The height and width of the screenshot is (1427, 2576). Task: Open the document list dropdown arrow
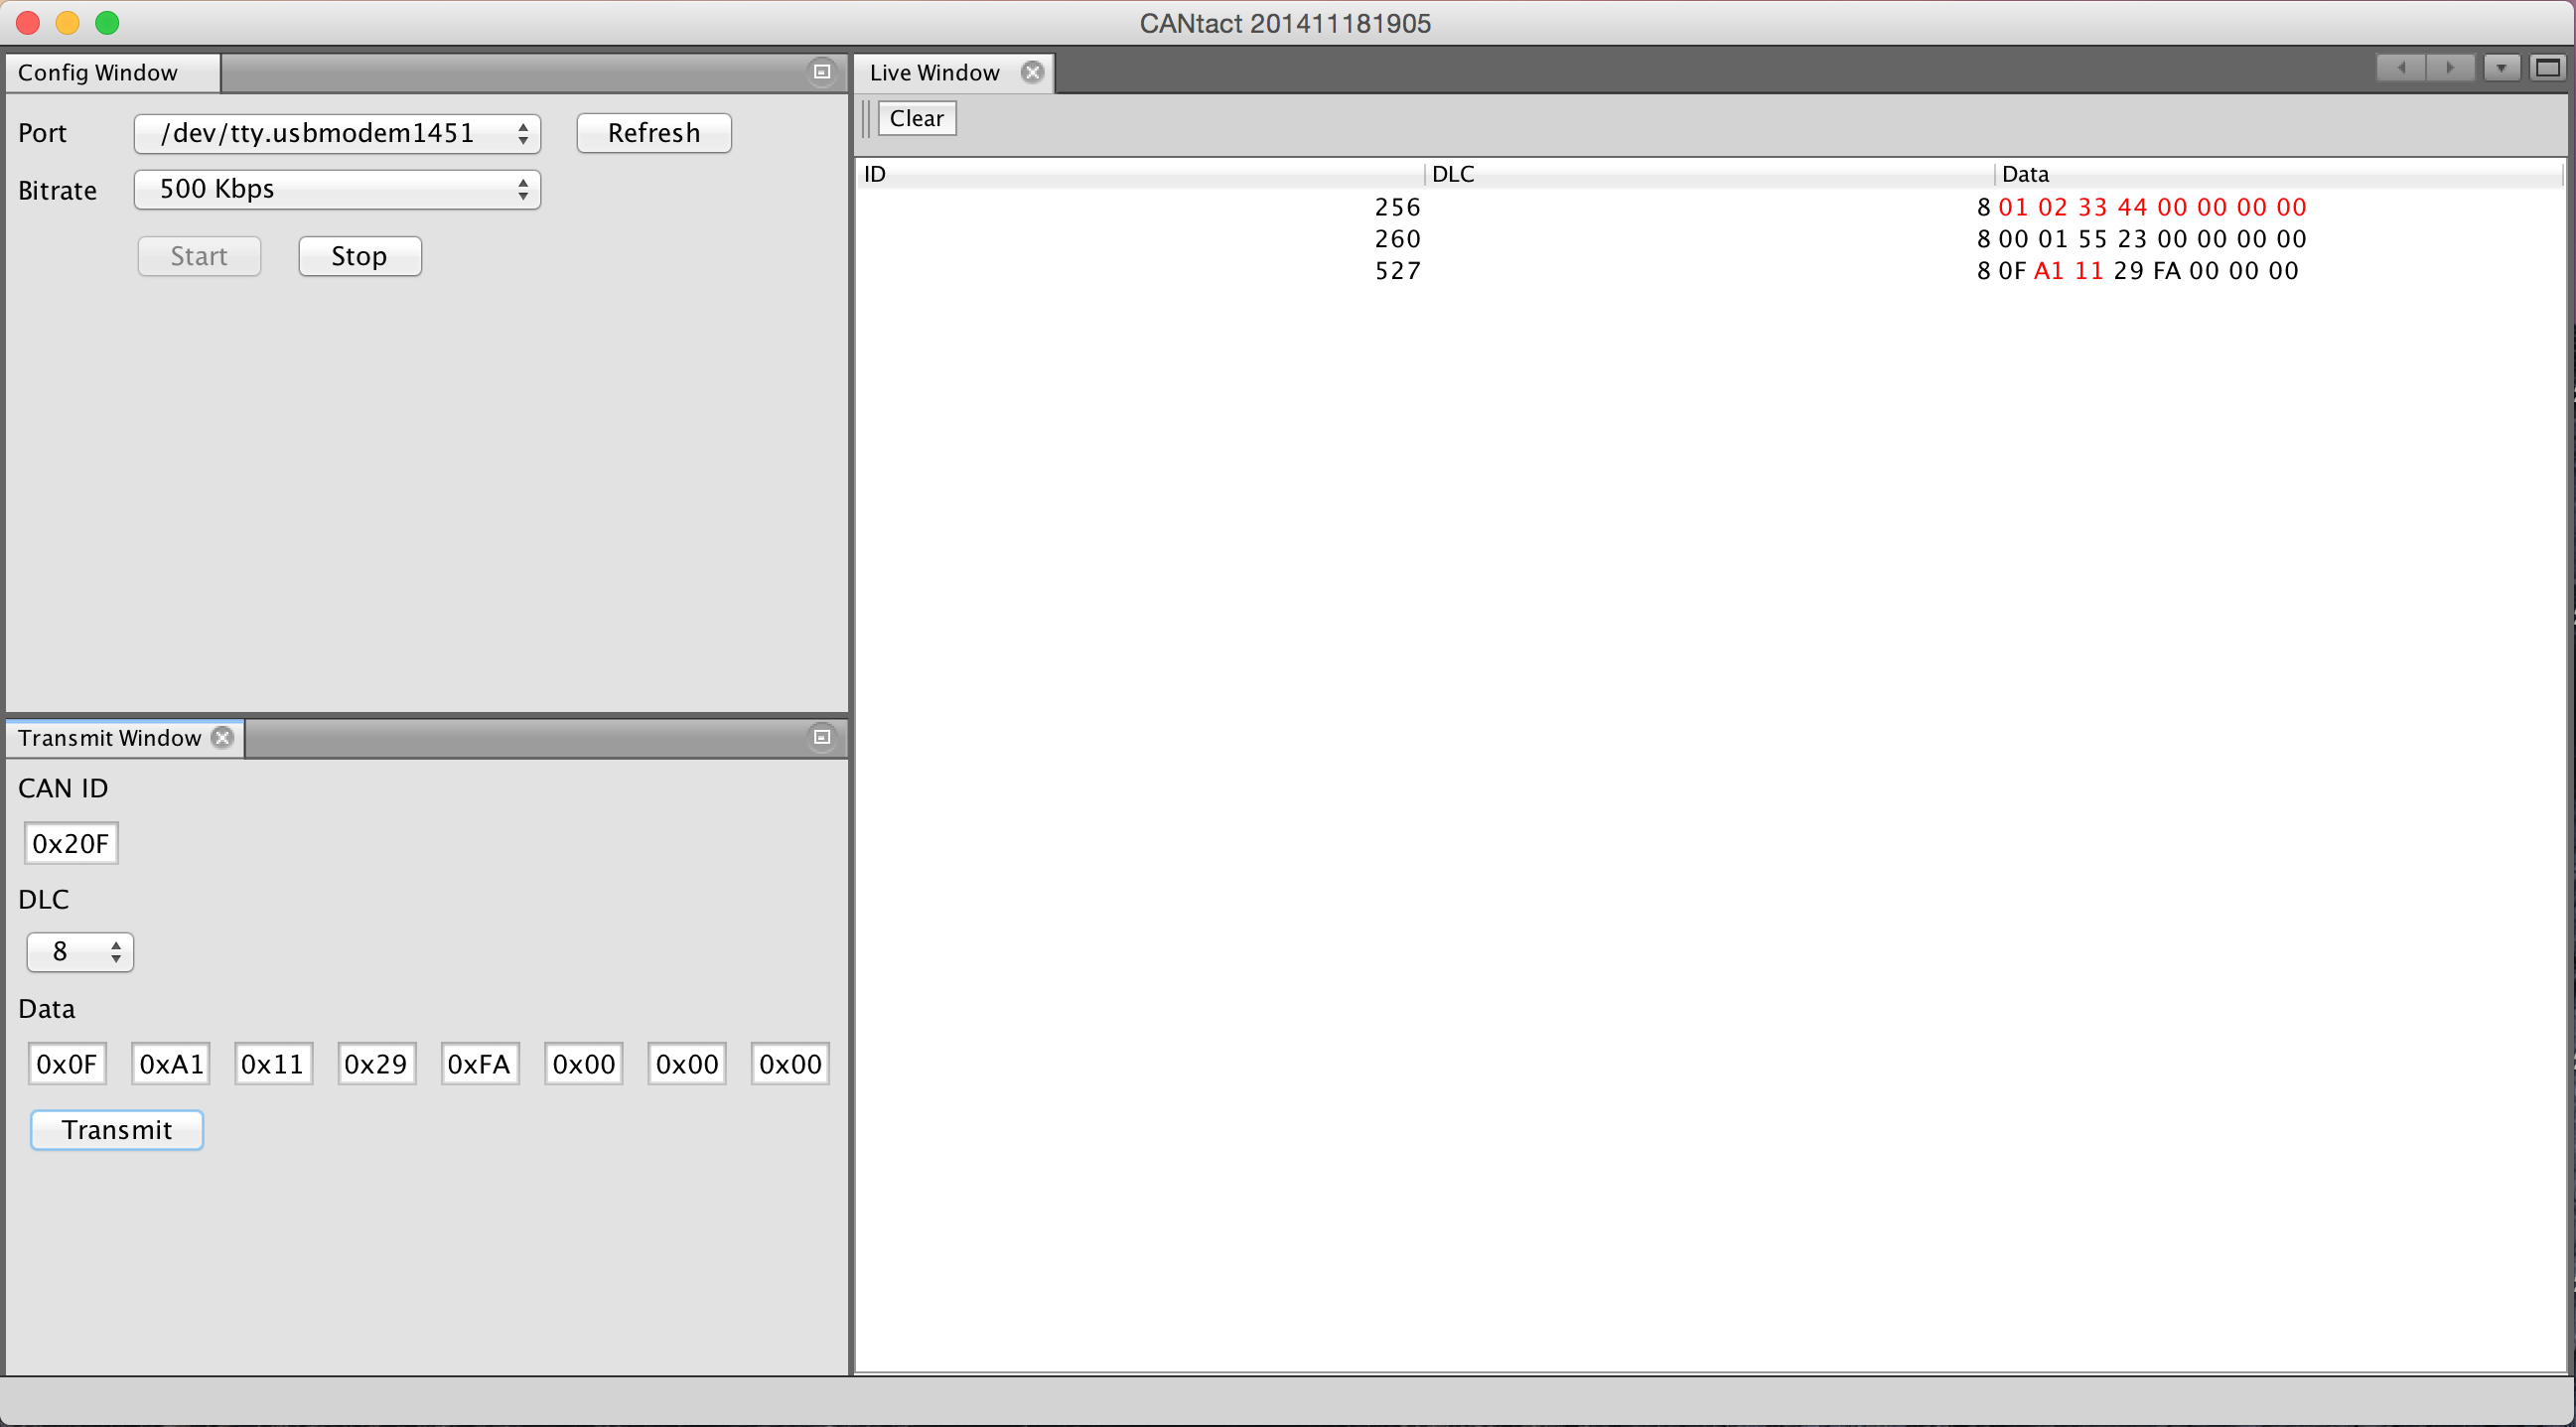click(2501, 68)
